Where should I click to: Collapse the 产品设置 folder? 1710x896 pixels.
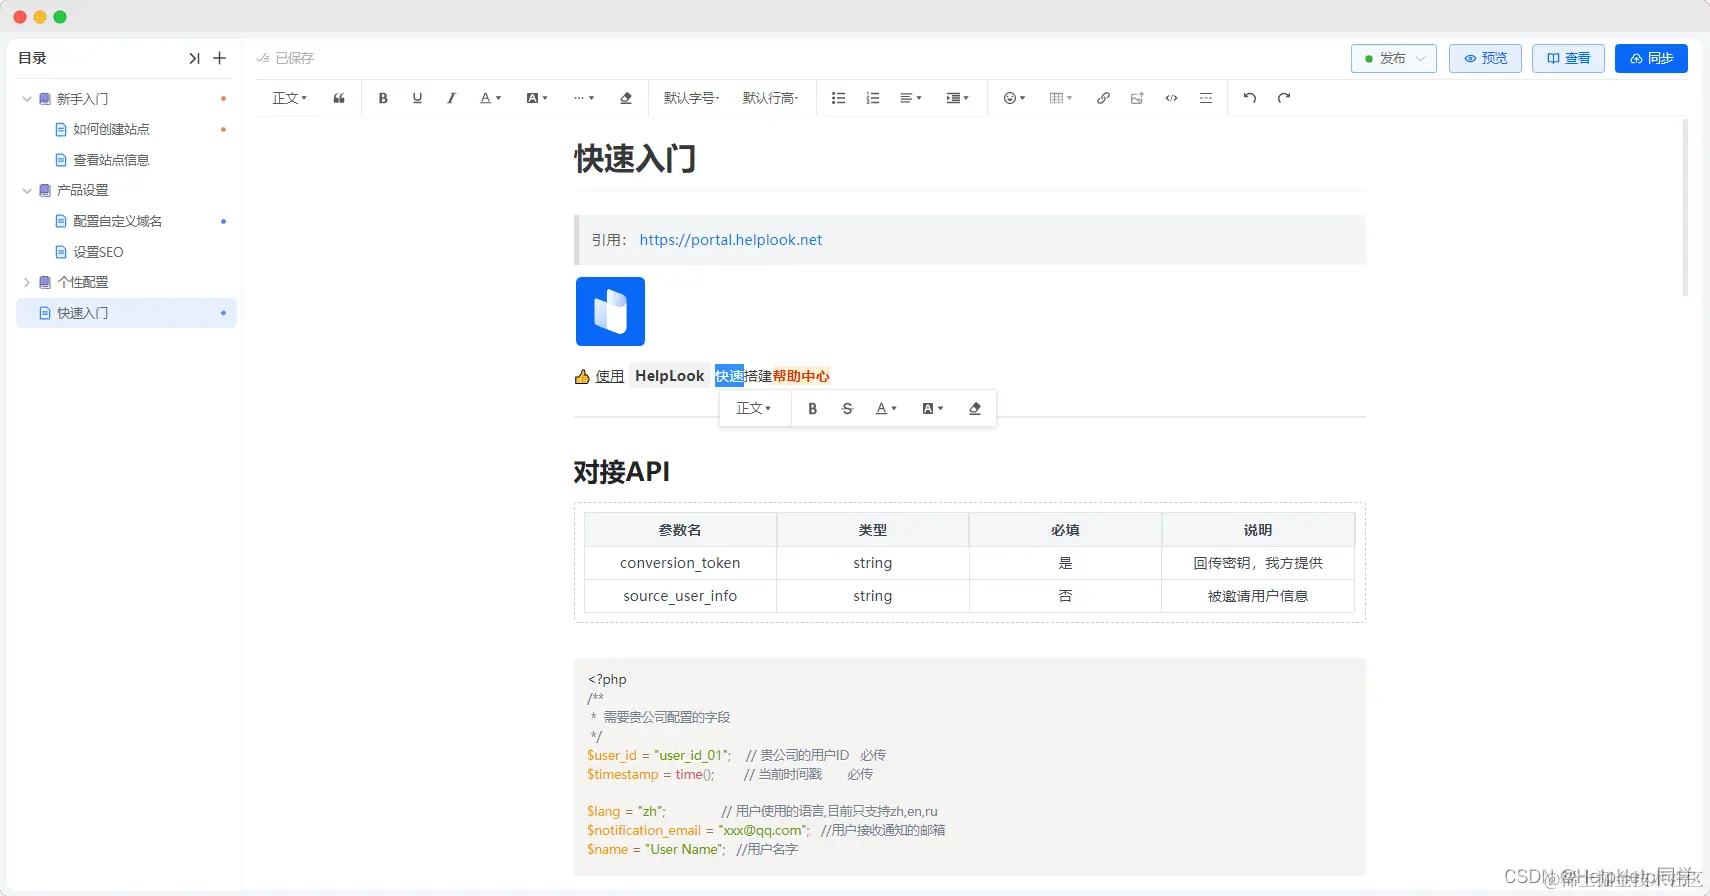(27, 190)
